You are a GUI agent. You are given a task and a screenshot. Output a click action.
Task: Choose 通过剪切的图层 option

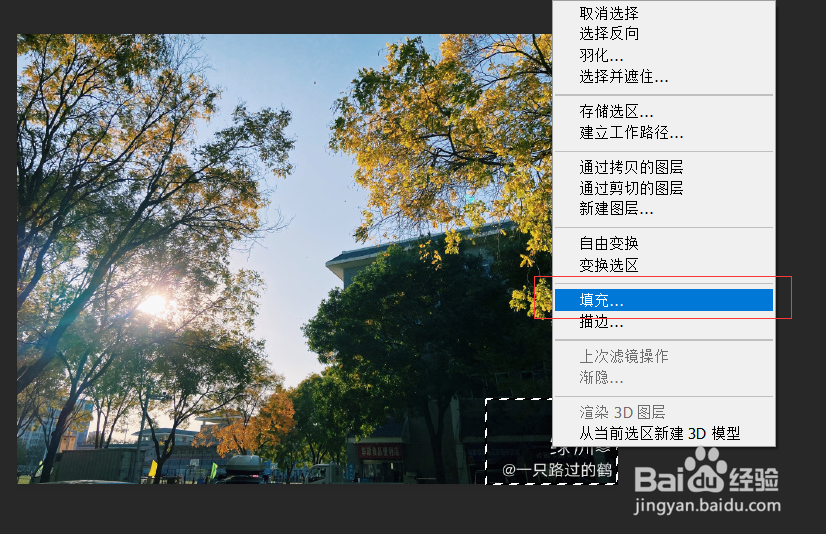click(664, 188)
